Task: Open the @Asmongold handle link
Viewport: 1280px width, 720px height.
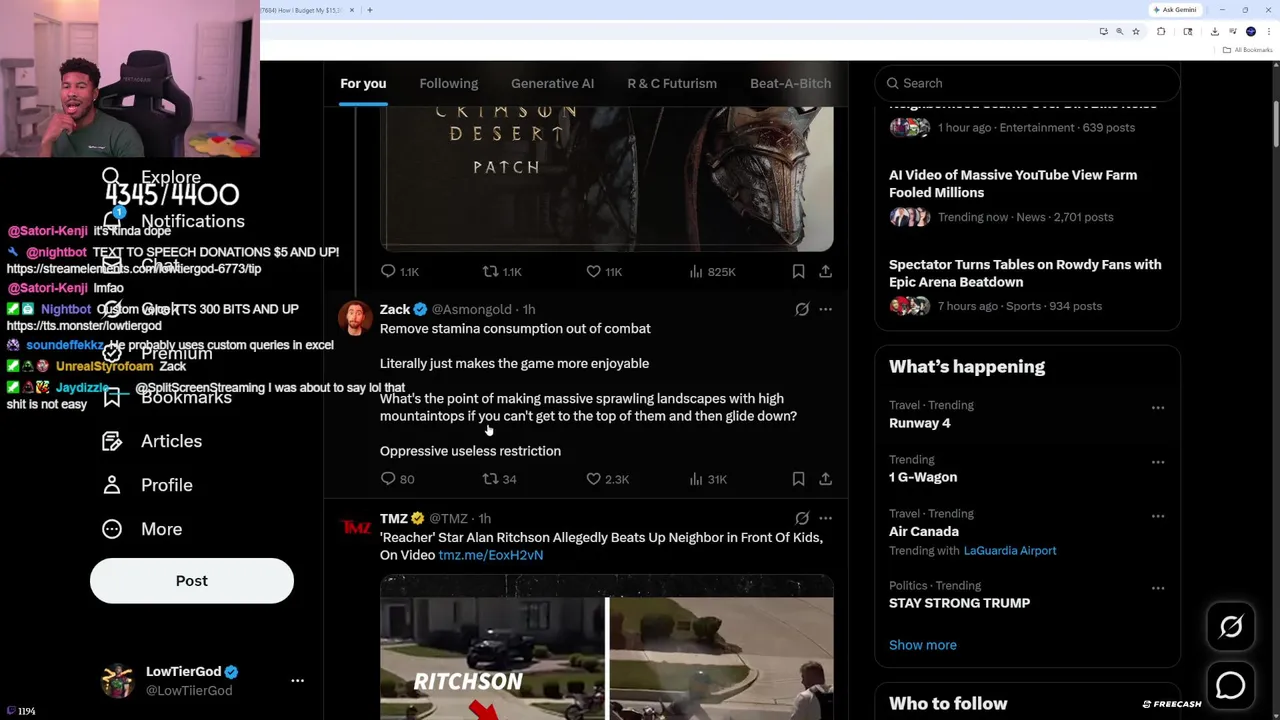Action: (472, 309)
